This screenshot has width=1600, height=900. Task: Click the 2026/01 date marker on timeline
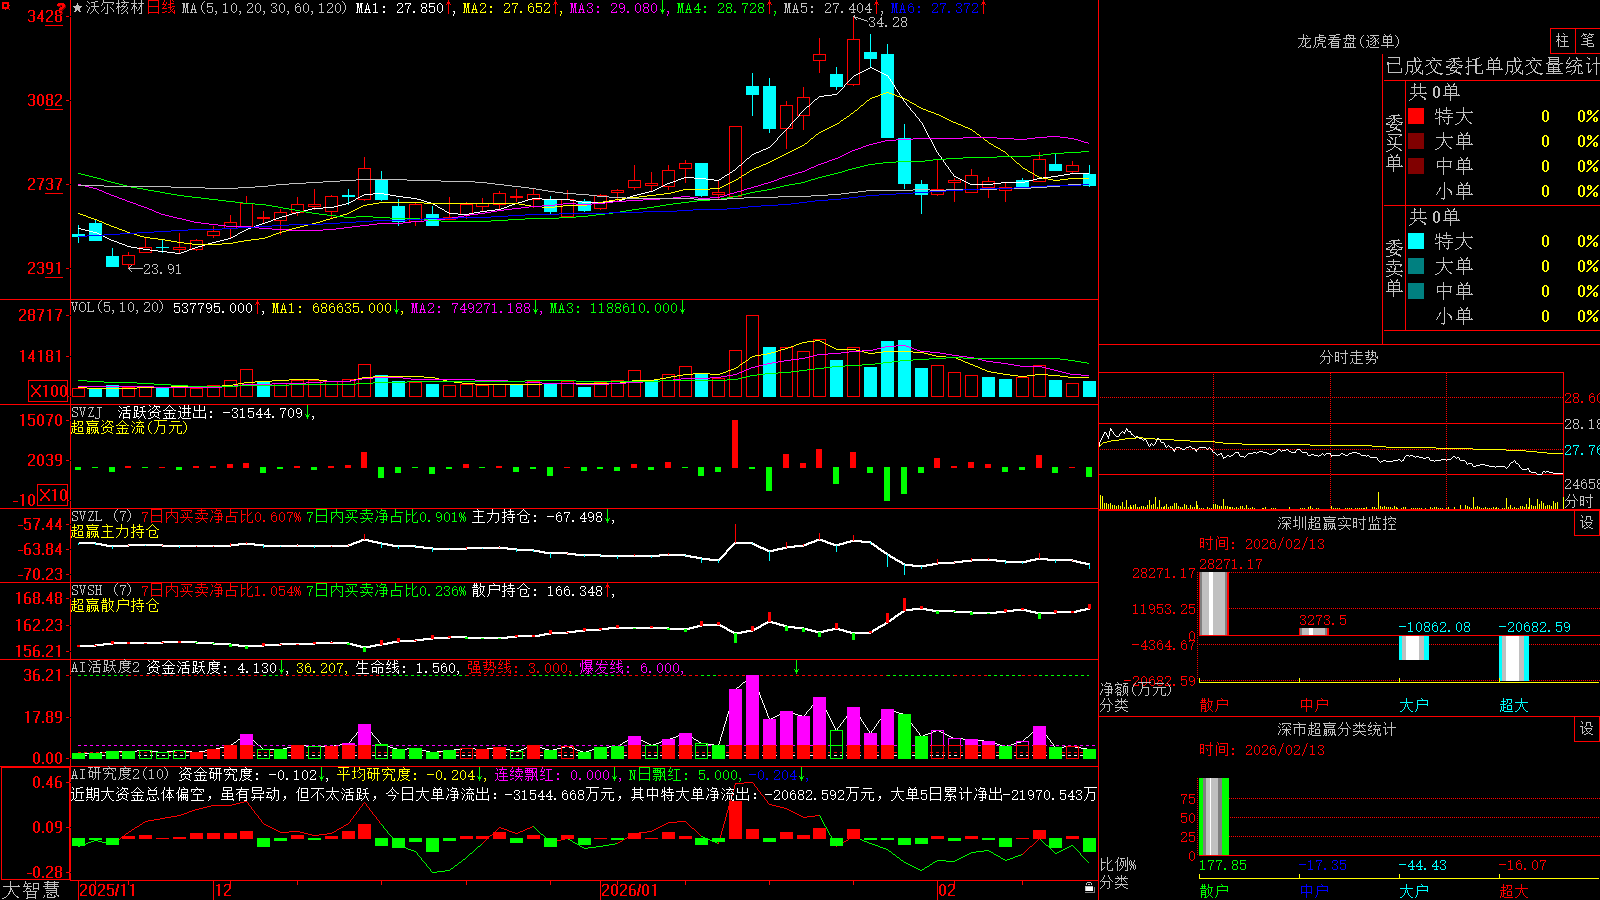[x=630, y=890]
